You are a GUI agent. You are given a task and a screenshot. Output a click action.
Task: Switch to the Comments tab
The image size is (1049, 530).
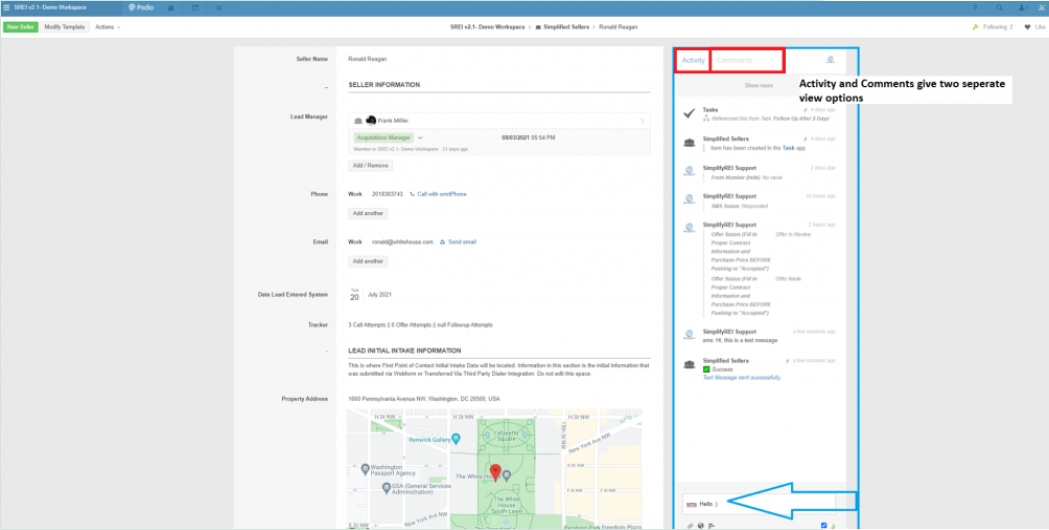click(747, 60)
